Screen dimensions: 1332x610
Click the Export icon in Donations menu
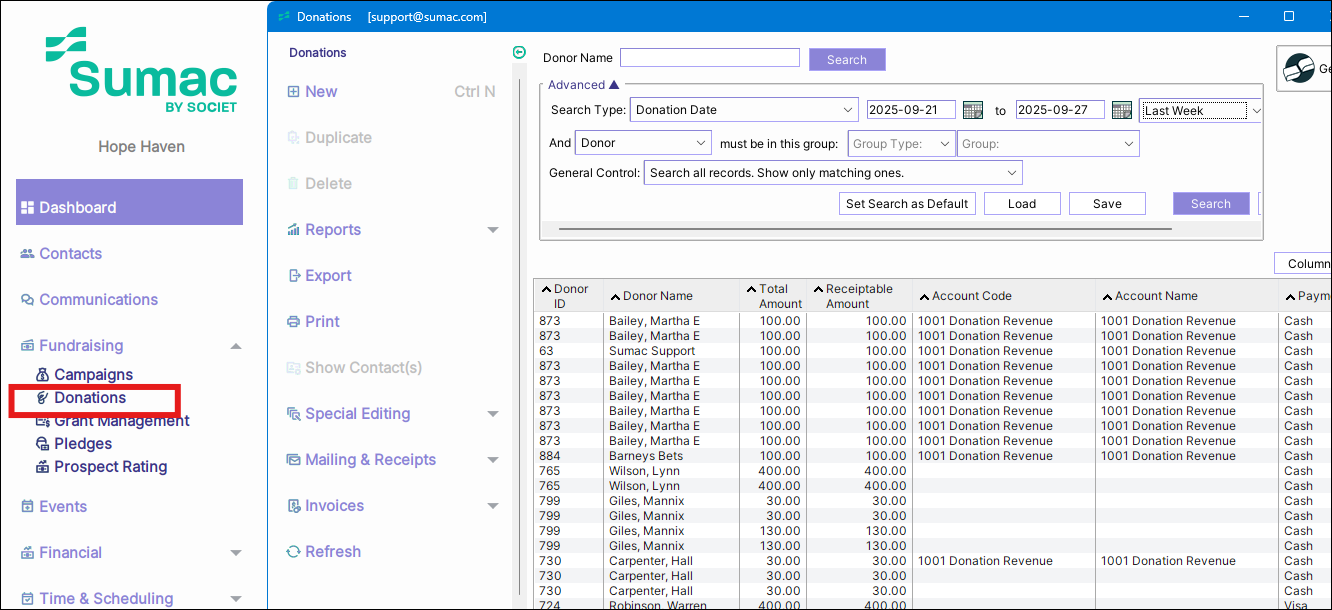[294, 276]
